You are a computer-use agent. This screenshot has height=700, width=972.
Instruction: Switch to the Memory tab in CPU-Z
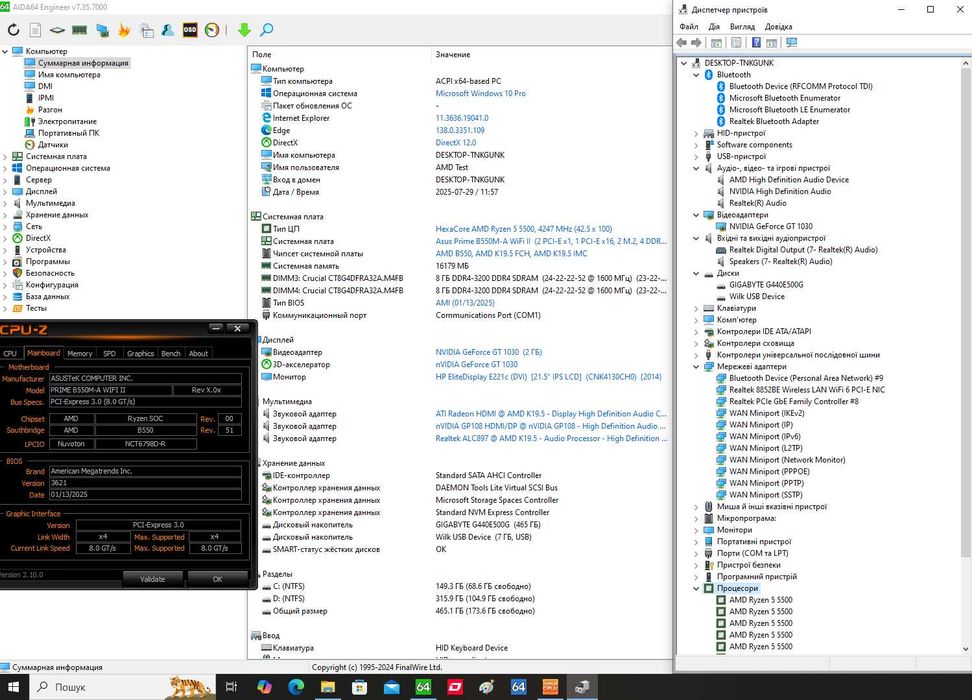79,353
